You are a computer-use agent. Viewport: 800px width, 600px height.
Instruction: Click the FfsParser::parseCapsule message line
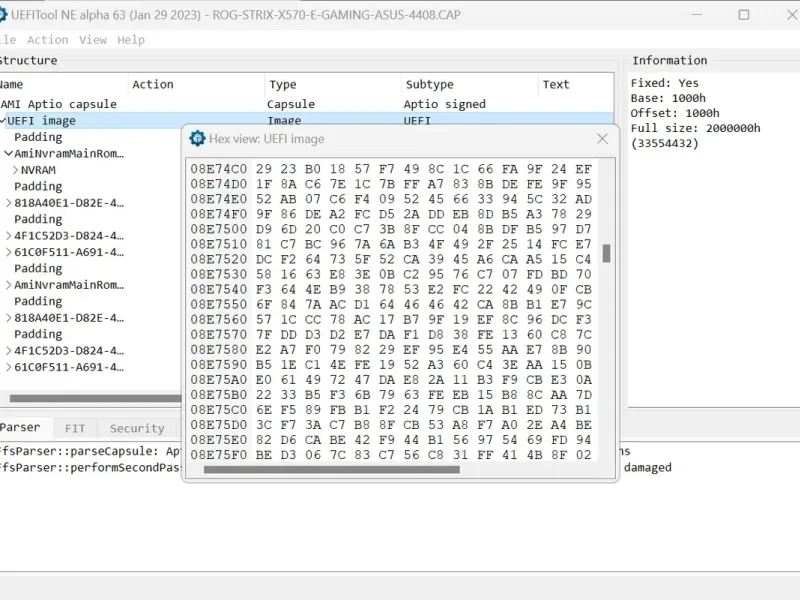91,451
